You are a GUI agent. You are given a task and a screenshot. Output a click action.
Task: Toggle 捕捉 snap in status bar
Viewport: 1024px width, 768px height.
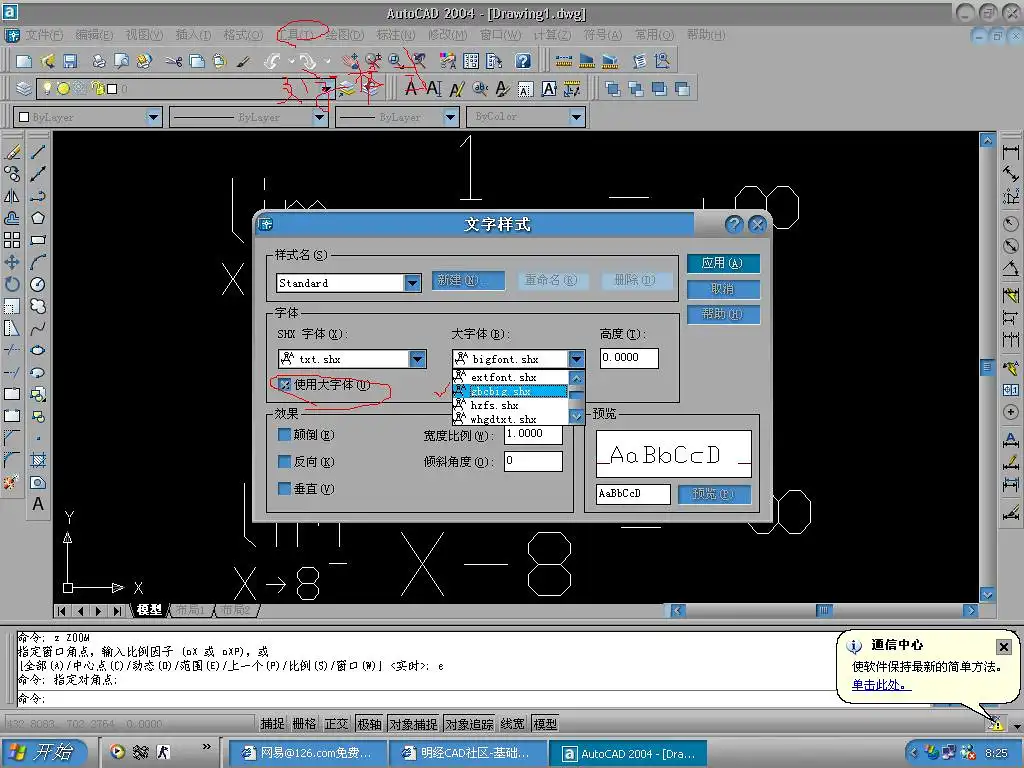(272, 724)
